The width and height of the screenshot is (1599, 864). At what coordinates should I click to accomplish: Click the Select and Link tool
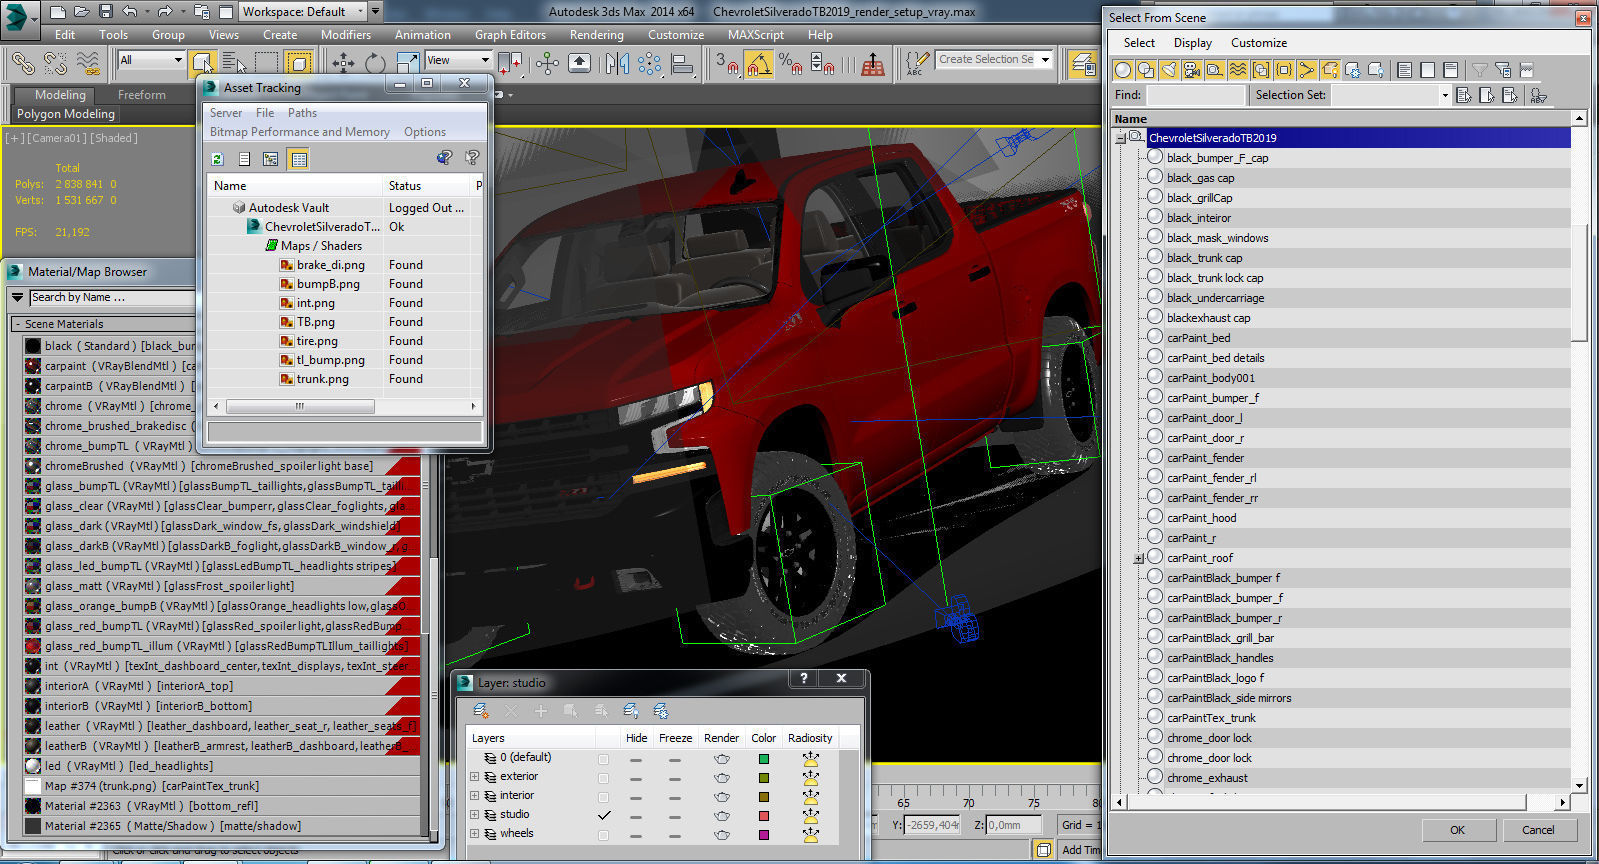pyautogui.click(x=23, y=63)
